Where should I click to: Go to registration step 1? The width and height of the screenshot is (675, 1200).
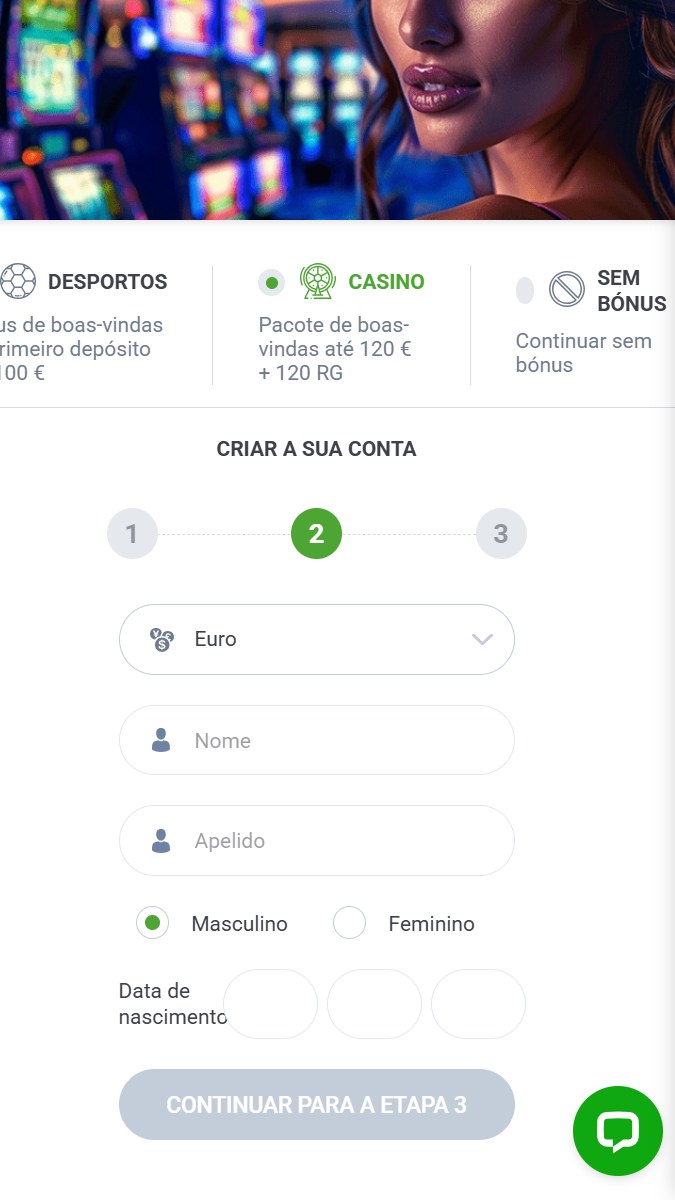tap(132, 534)
